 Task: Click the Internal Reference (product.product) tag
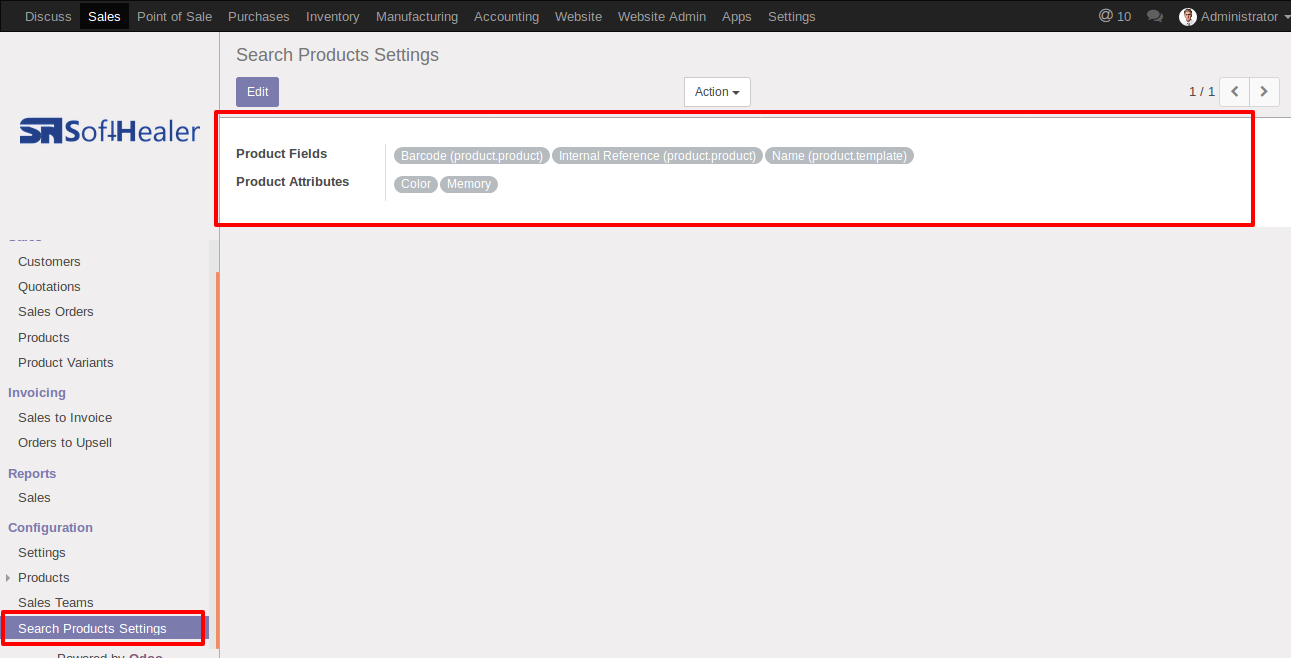coord(657,156)
